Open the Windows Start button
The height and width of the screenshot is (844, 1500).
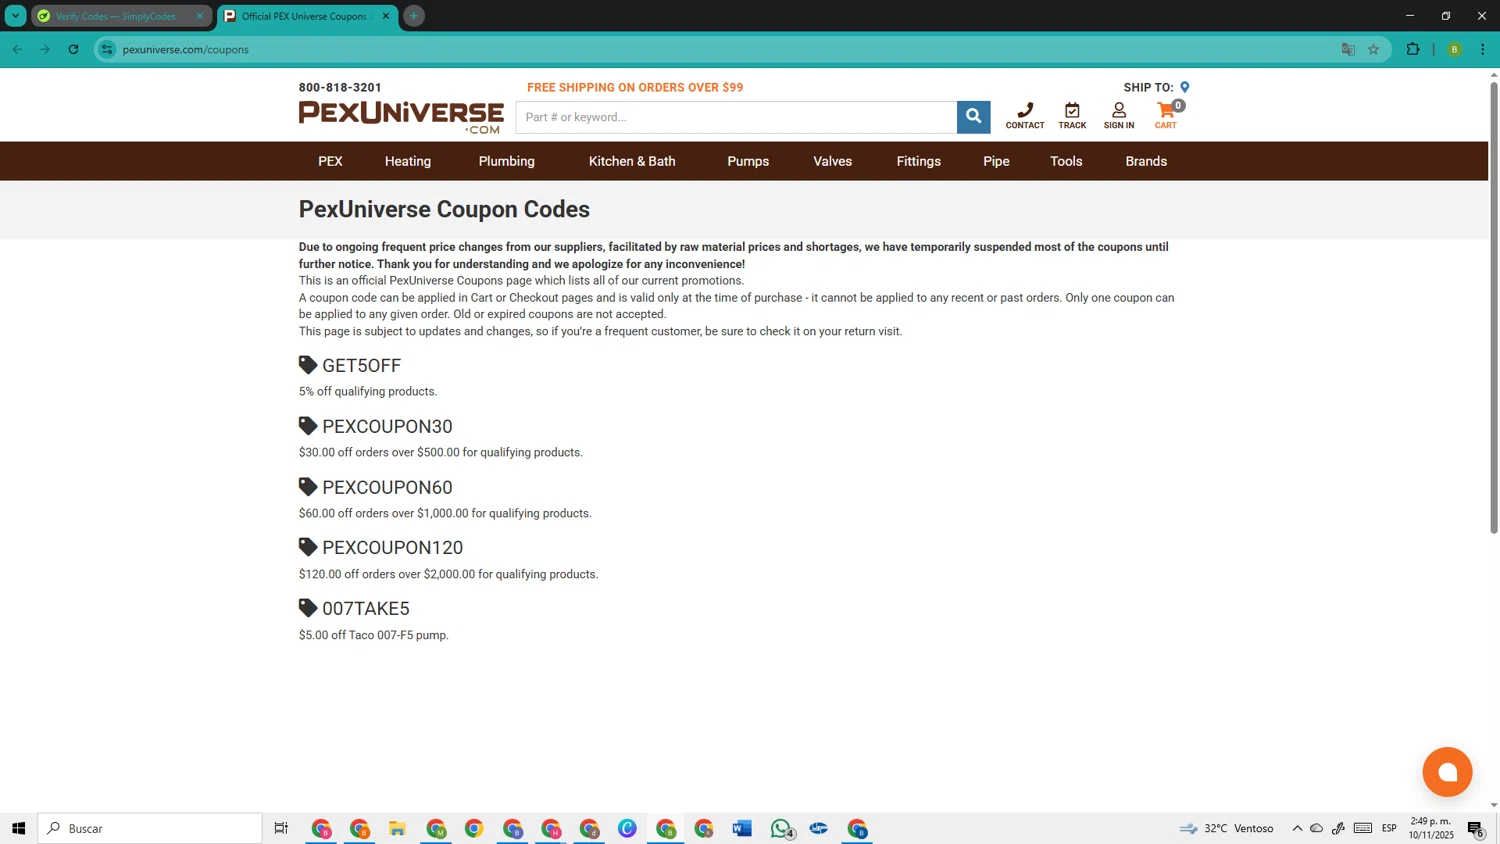click(x=18, y=828)
